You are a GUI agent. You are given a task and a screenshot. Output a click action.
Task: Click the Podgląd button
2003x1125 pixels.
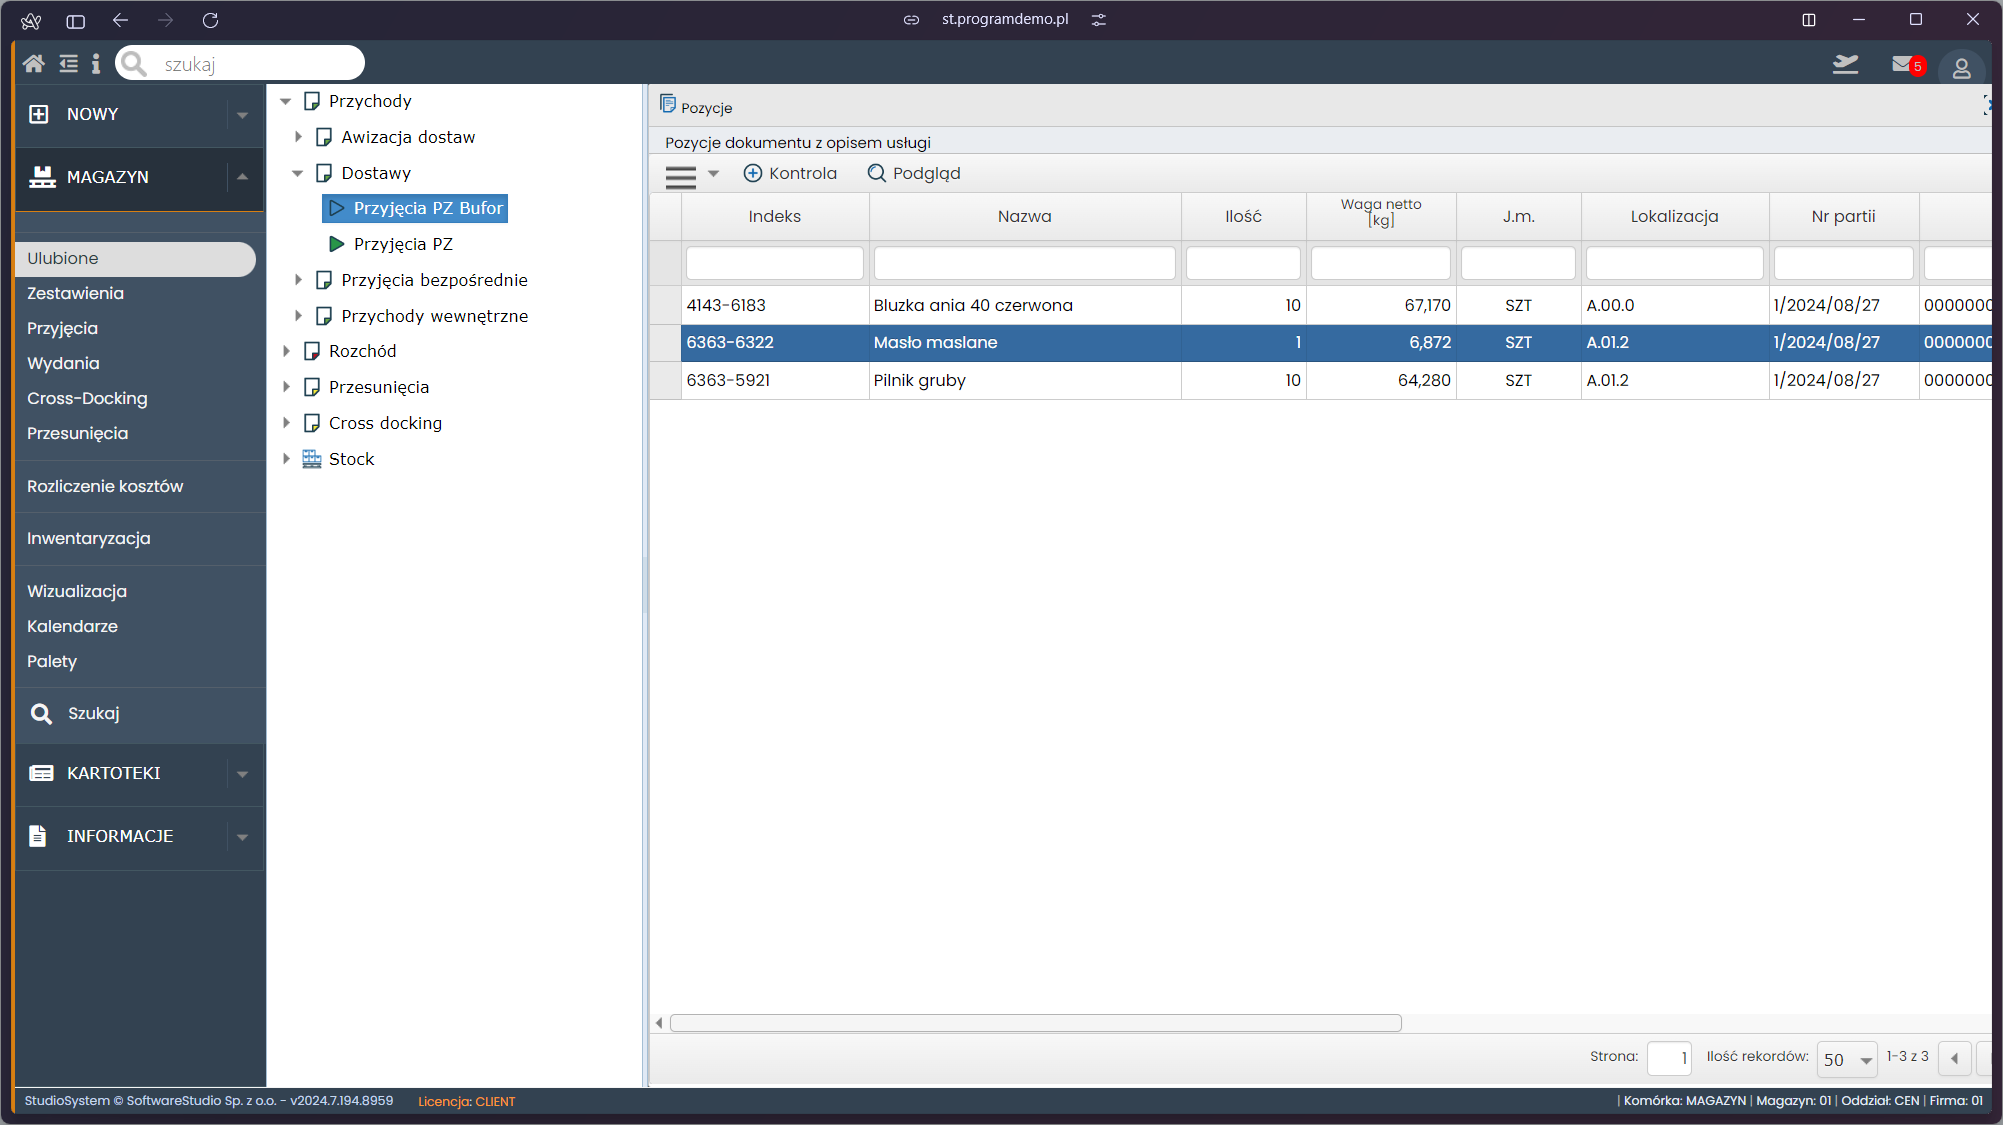[x=914, y=174]
